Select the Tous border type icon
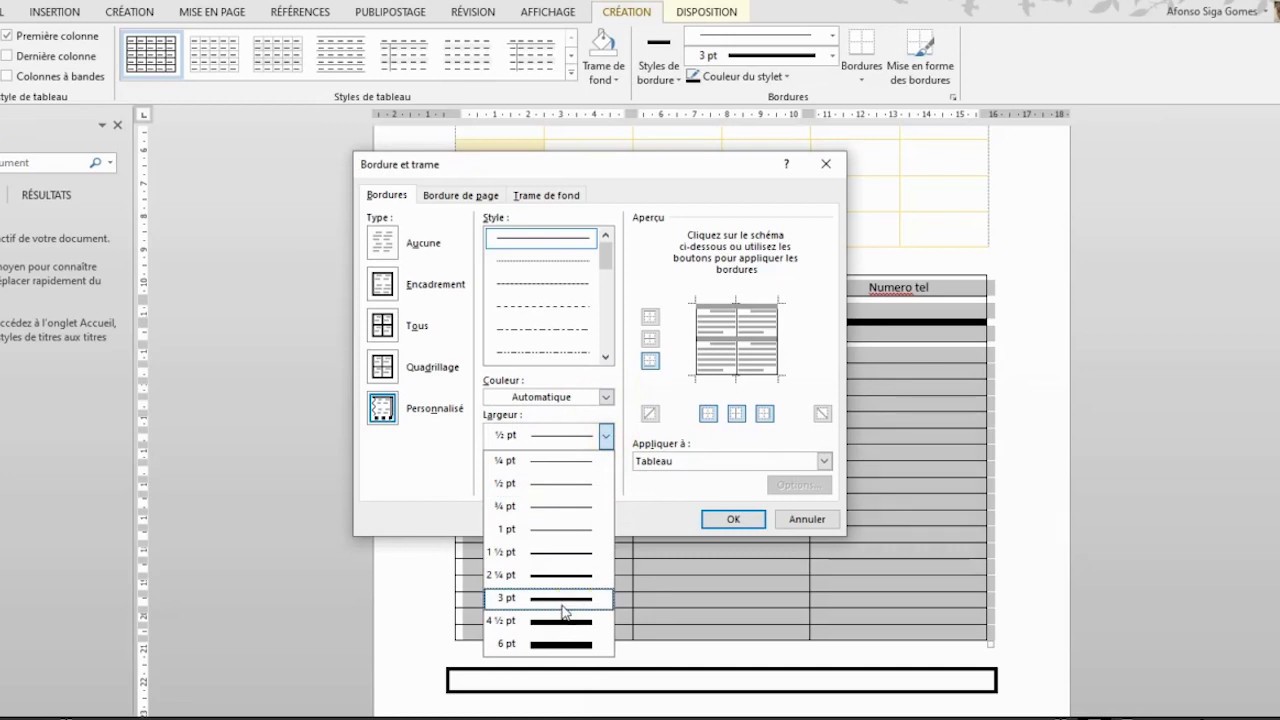Image resolution: width=1280 pixels, height=720 pixels. tap(382, 326)
